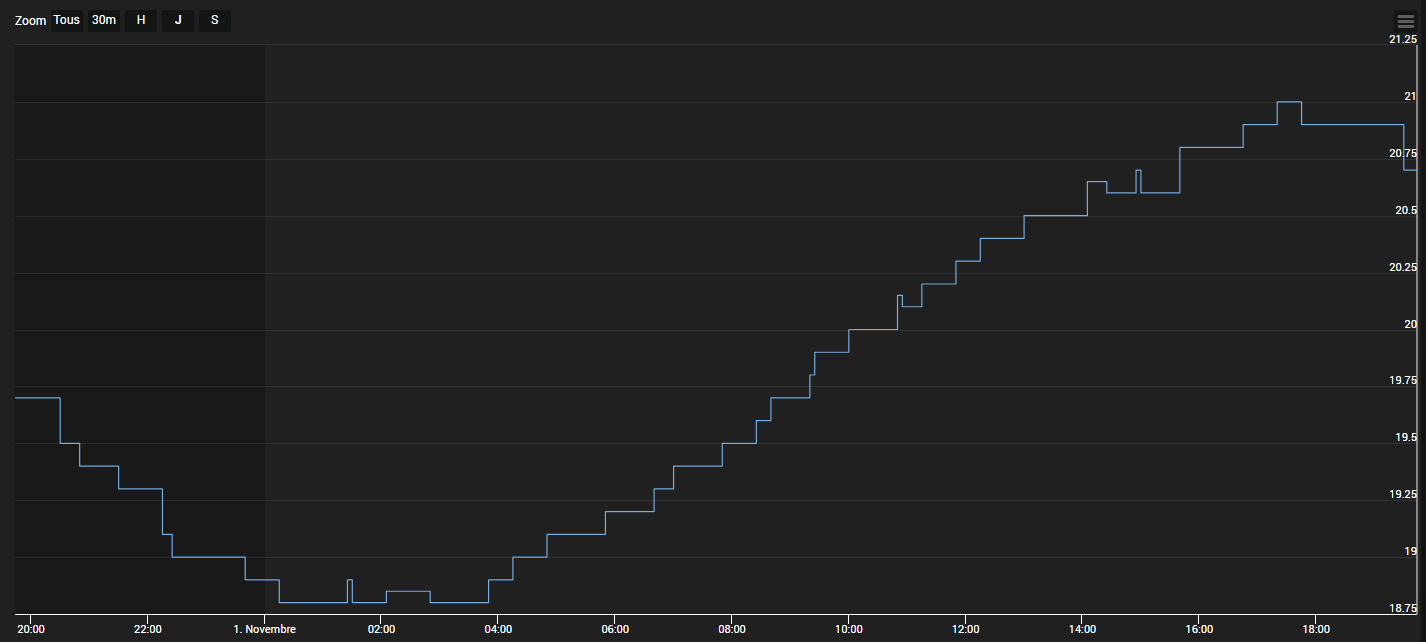Click the 04:00 time axis label
The image size is (1426, 642).
pyautogui.click(x=498, y=629)
